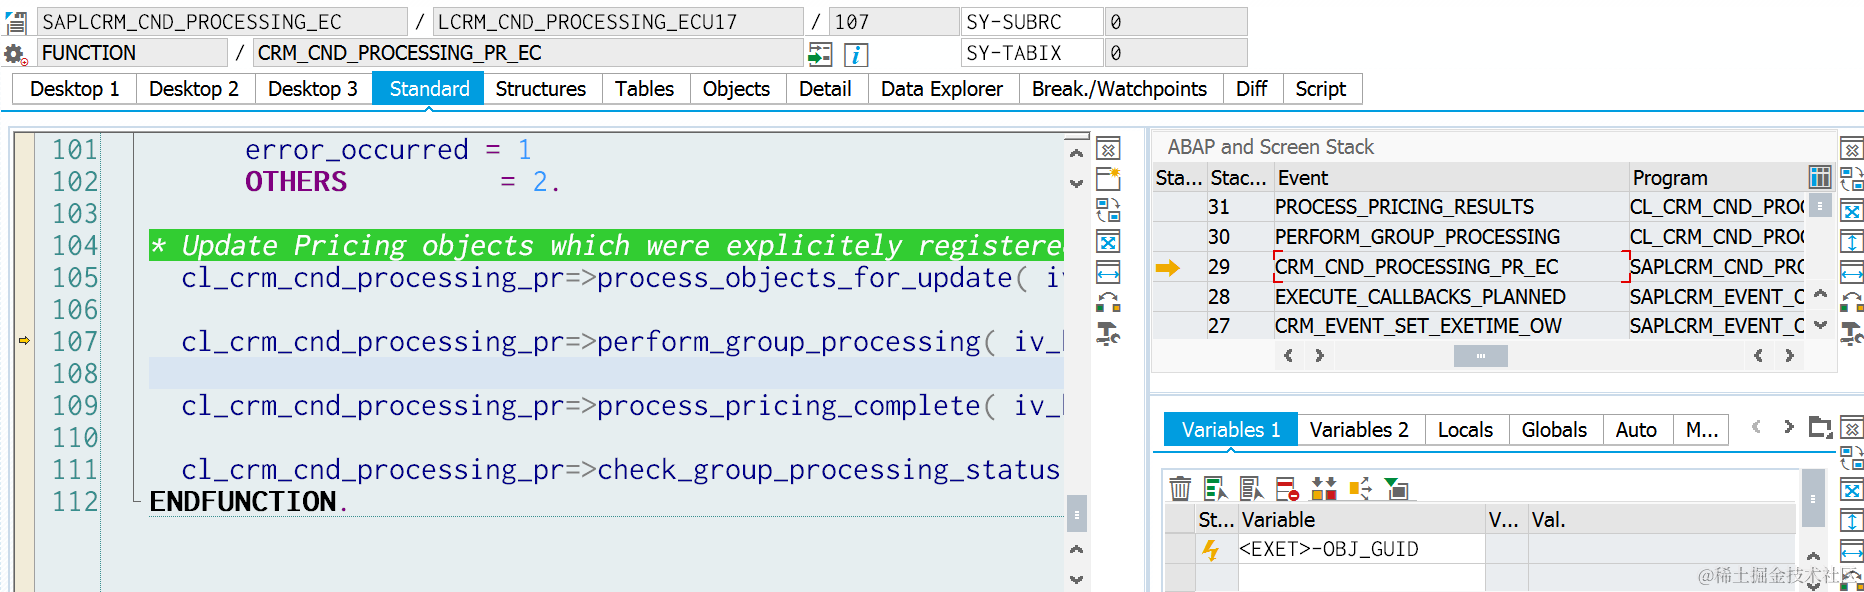
Task: Show next variable tabs with right chevron
Action: pyautogui.click(x=1789, y=427)
